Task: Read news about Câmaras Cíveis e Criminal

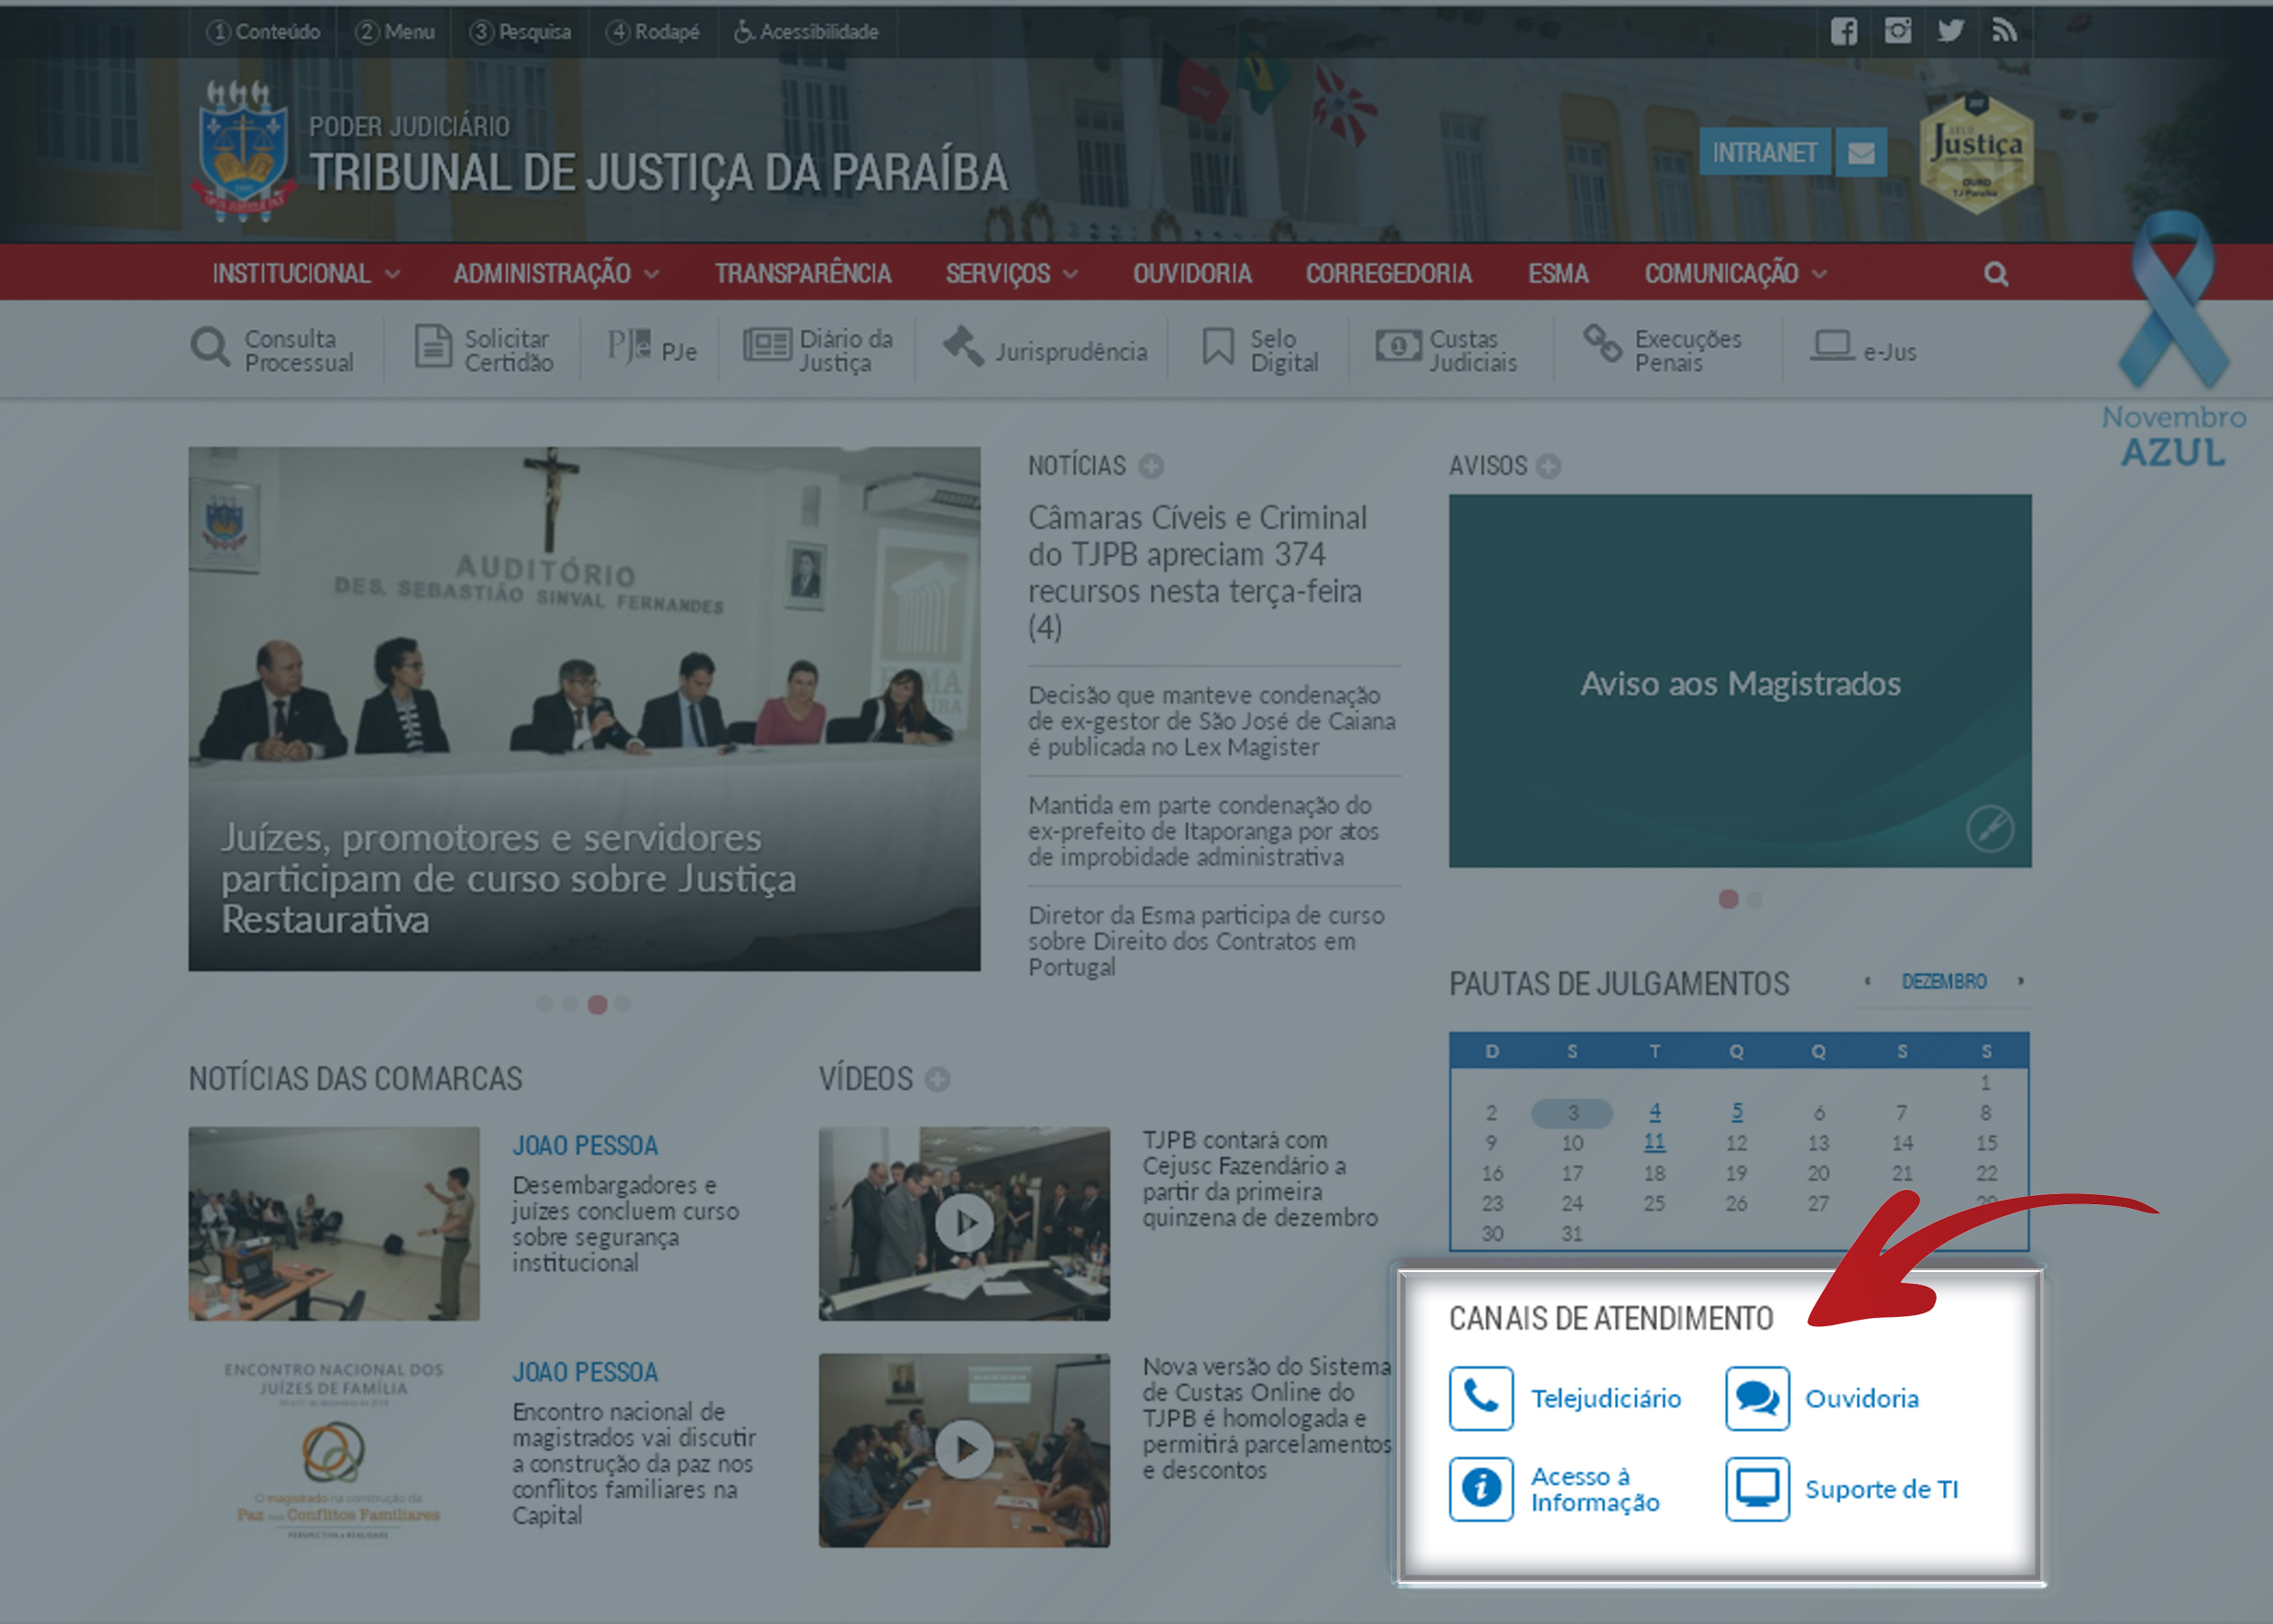Action: pyautogui.click(x=1198, y=572)
